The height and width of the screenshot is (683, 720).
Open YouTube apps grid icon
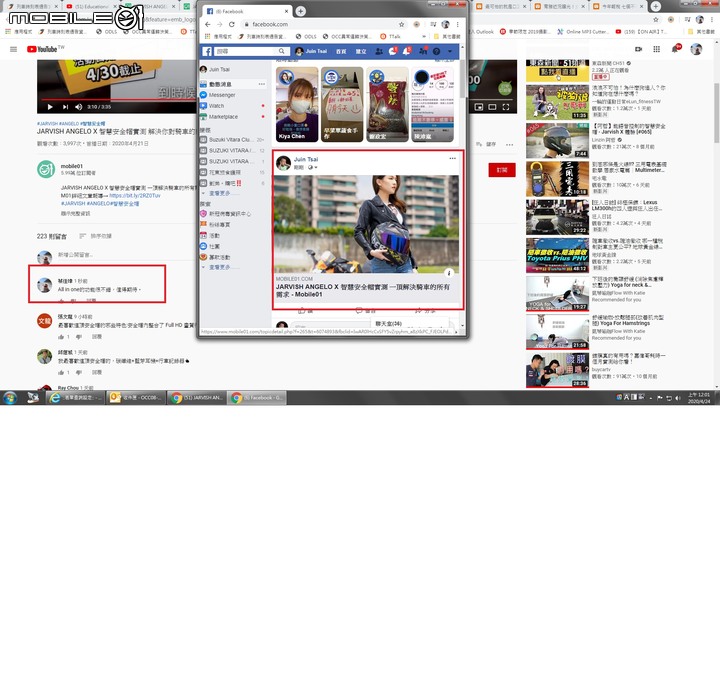click(657, 49)
